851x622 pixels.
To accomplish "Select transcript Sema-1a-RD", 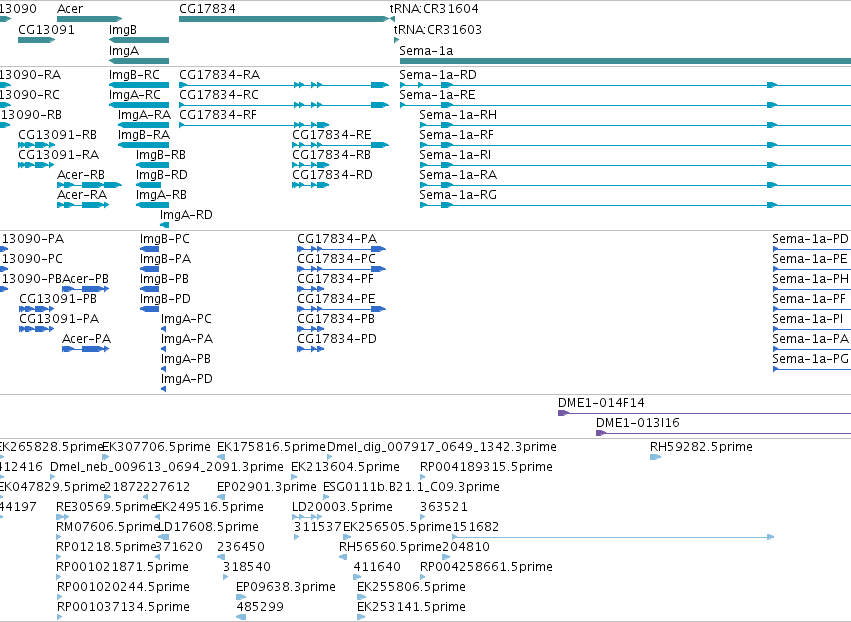I will click(625, 85).
